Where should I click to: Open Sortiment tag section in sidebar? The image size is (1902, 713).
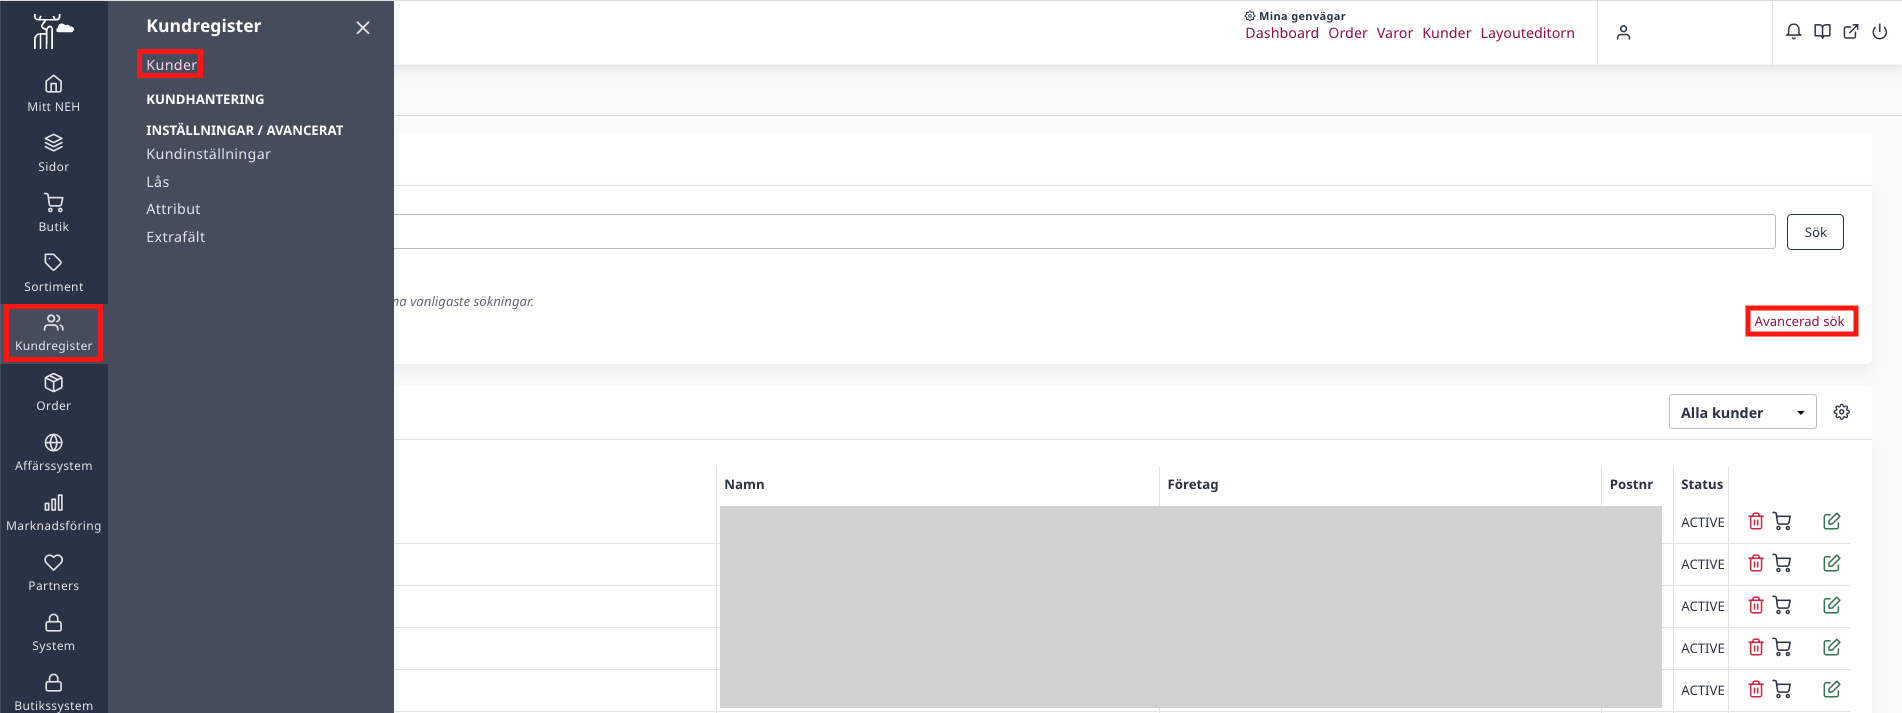point(54,273)
